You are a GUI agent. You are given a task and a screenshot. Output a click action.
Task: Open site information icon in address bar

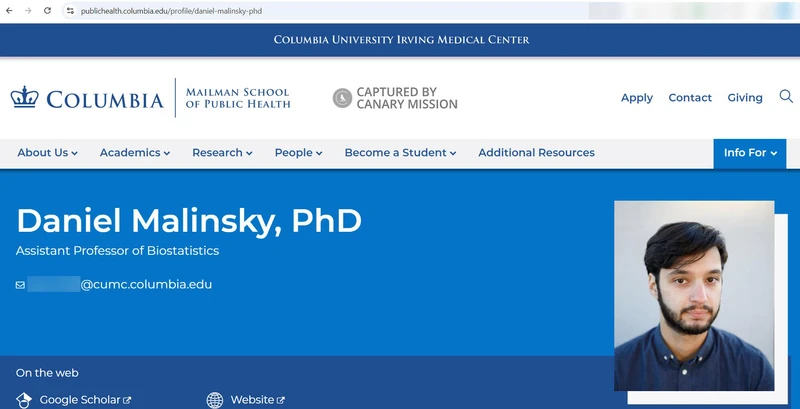coord(70,10)
